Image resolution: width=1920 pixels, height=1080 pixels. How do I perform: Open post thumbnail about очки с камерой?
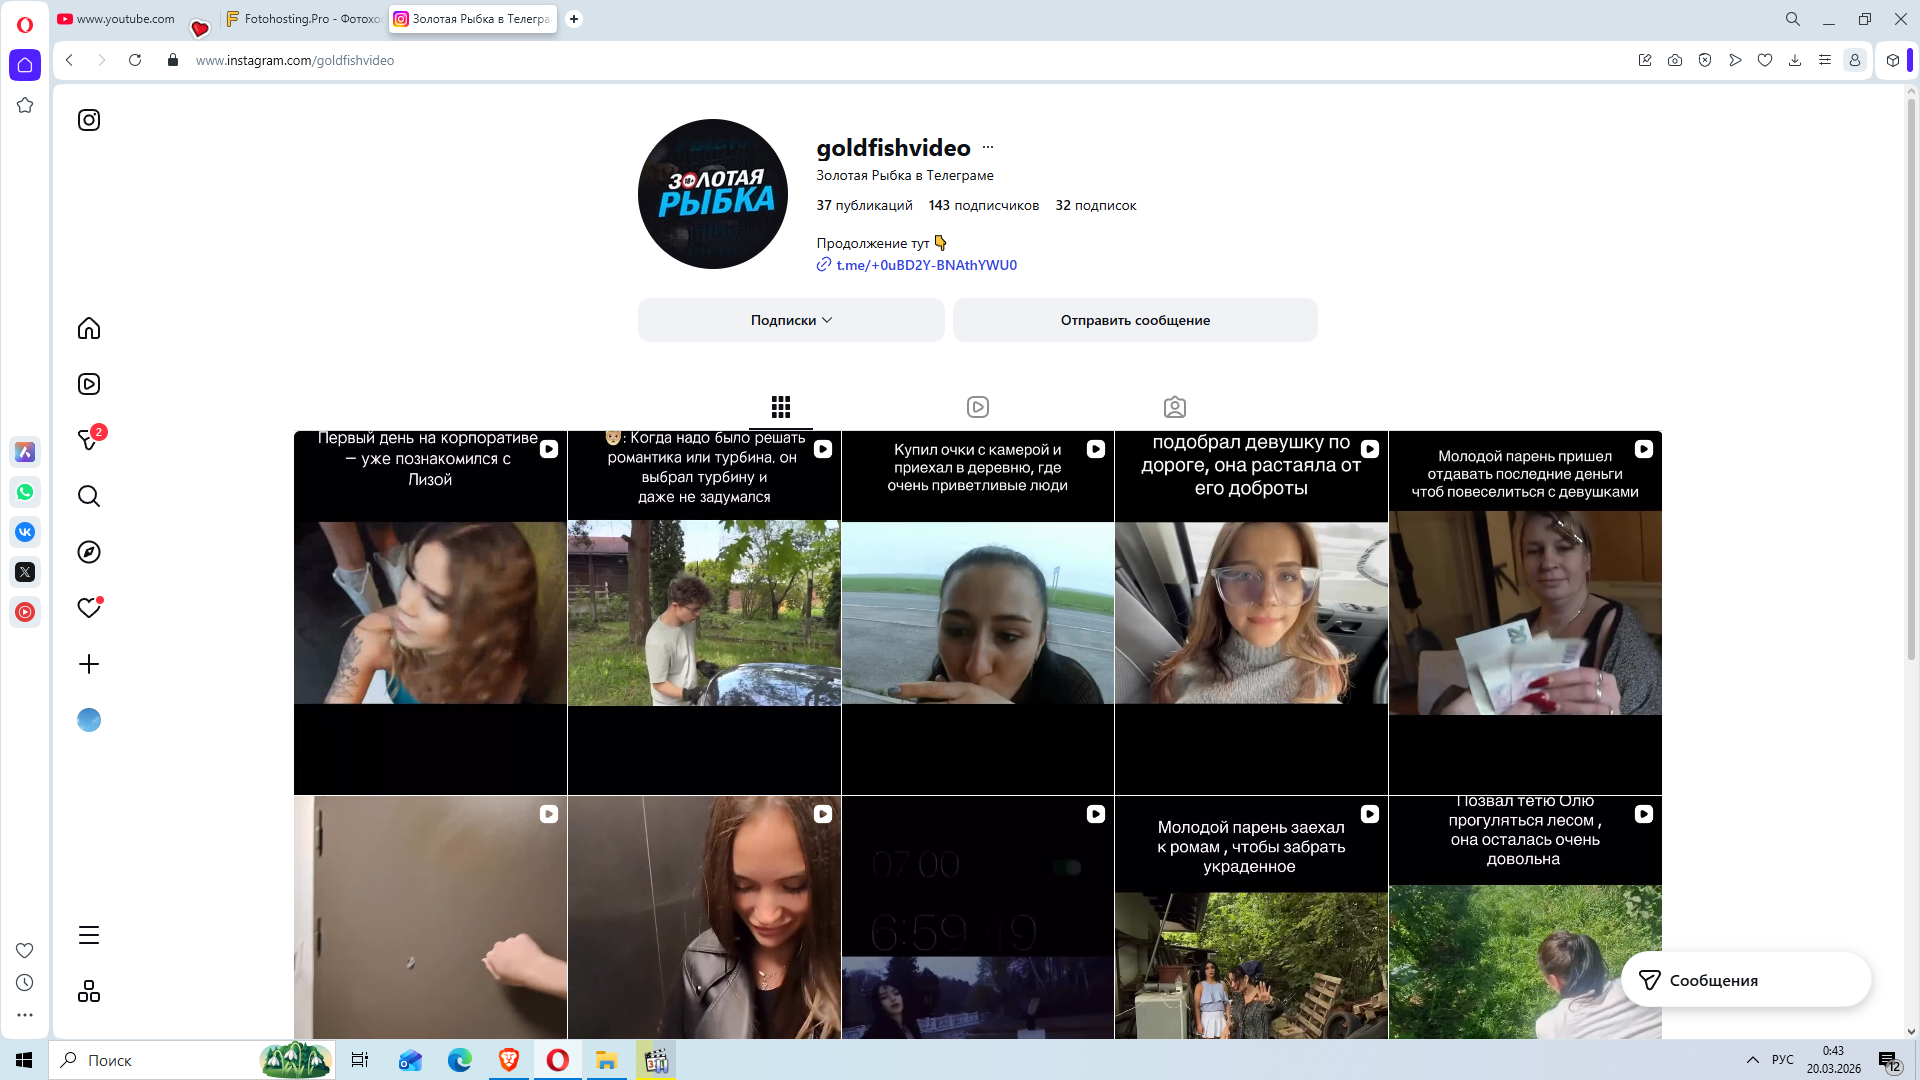tap(977, 612)
